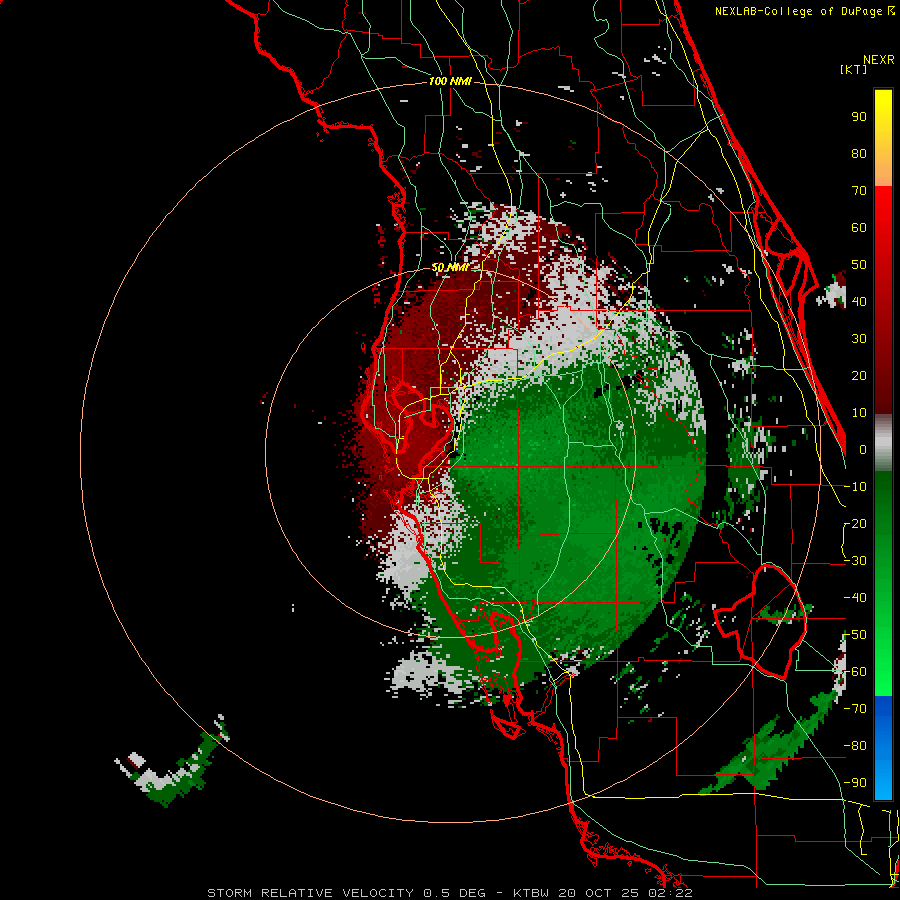The image size is (900, 900).
Task: Select the 100 NMI range ring label
Action: point(451,81)
